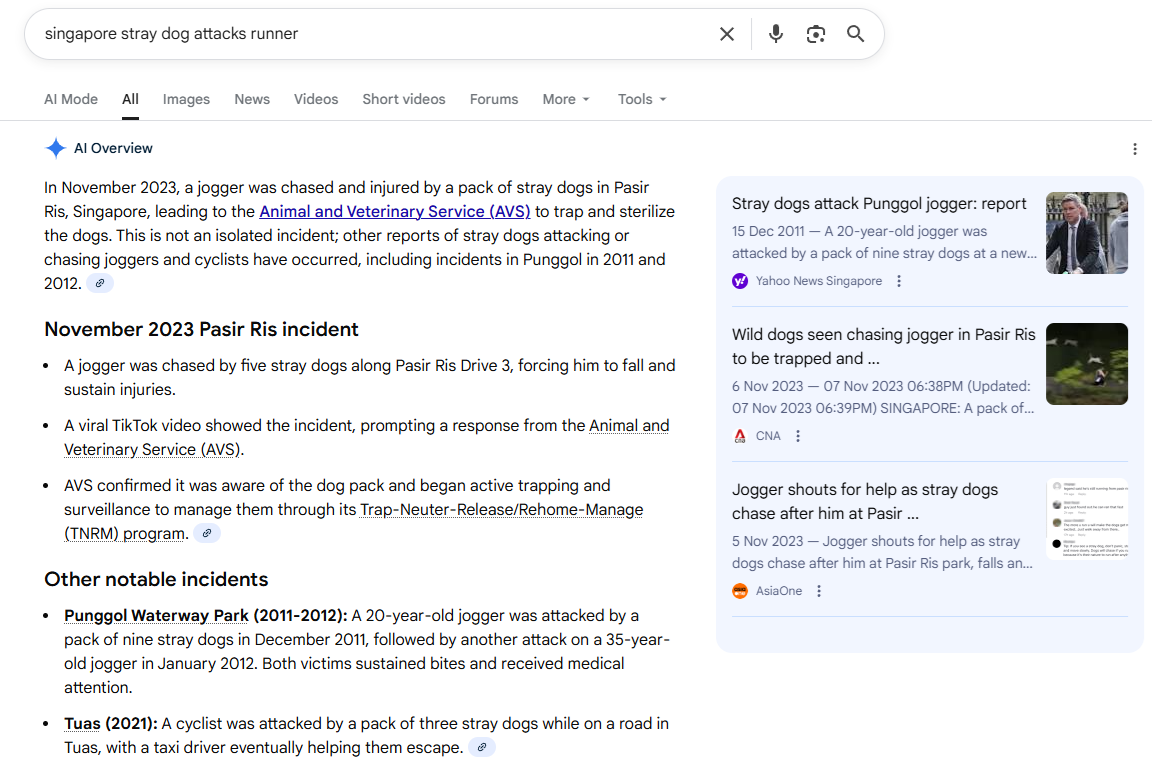
Task: Open CNA result three-dot menu
Action: (798, 436)
